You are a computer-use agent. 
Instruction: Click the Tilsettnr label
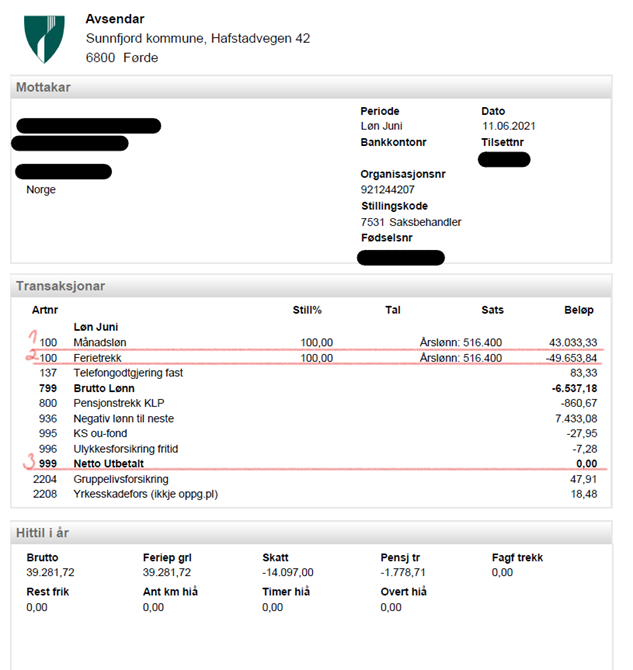pos(502,142)
